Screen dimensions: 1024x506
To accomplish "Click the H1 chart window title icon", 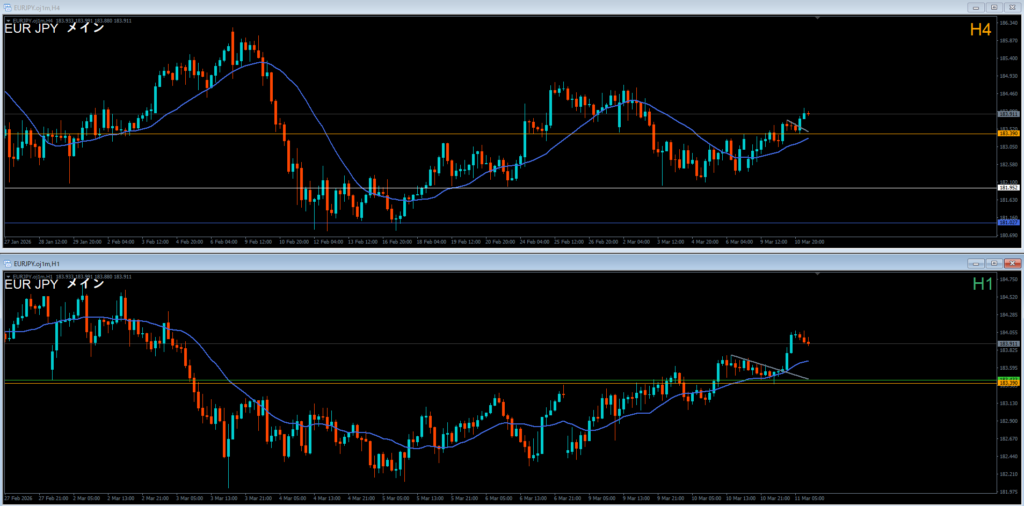I will point(9,262).
